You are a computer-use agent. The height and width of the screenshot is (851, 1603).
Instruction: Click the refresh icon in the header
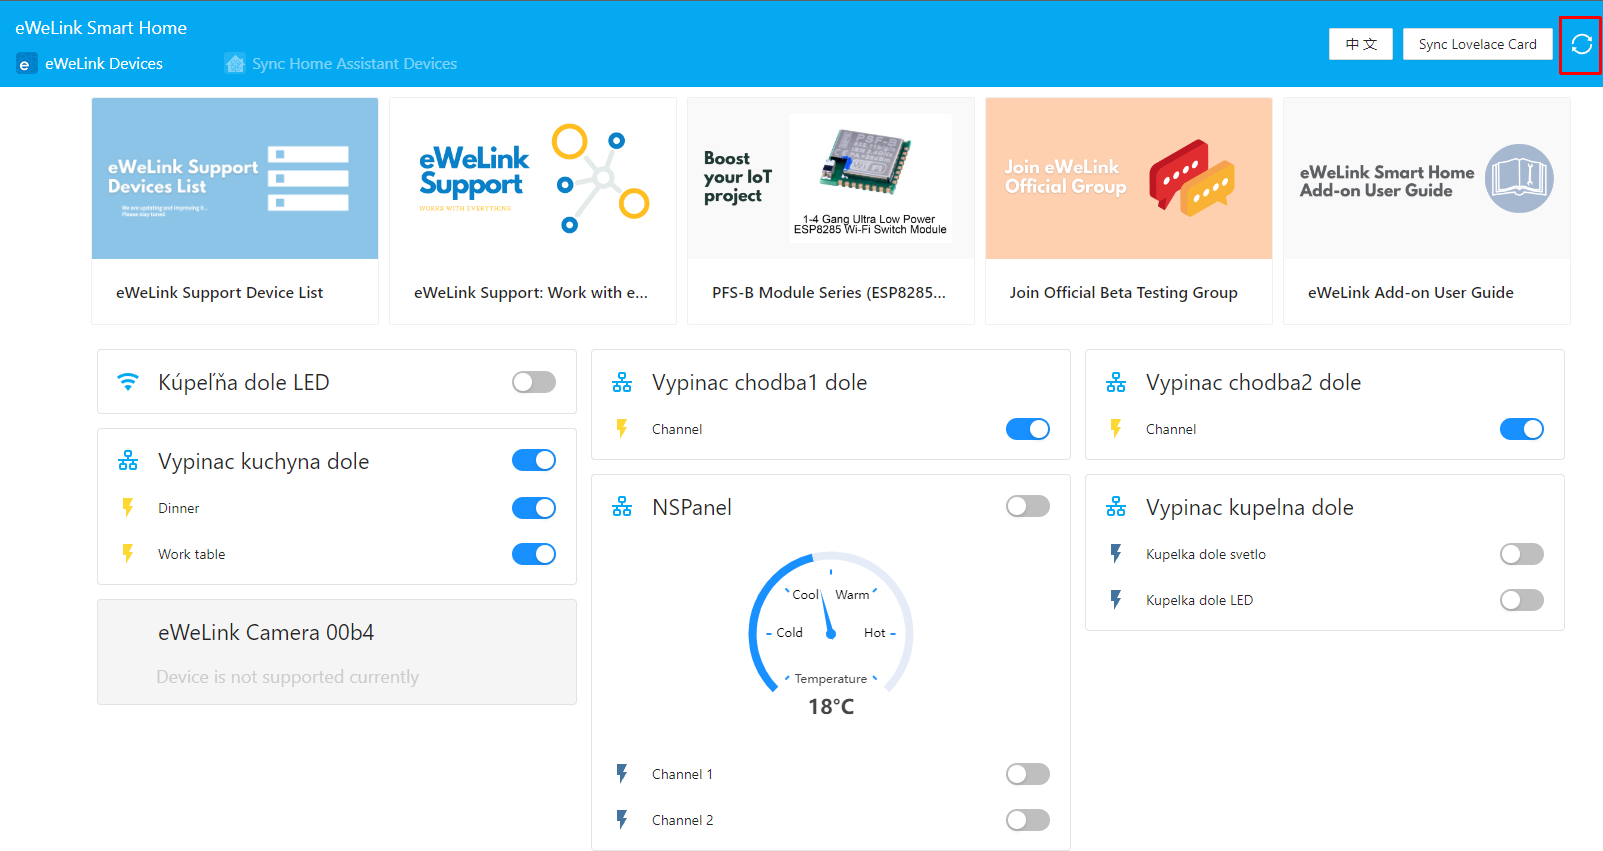point(1581,44)
